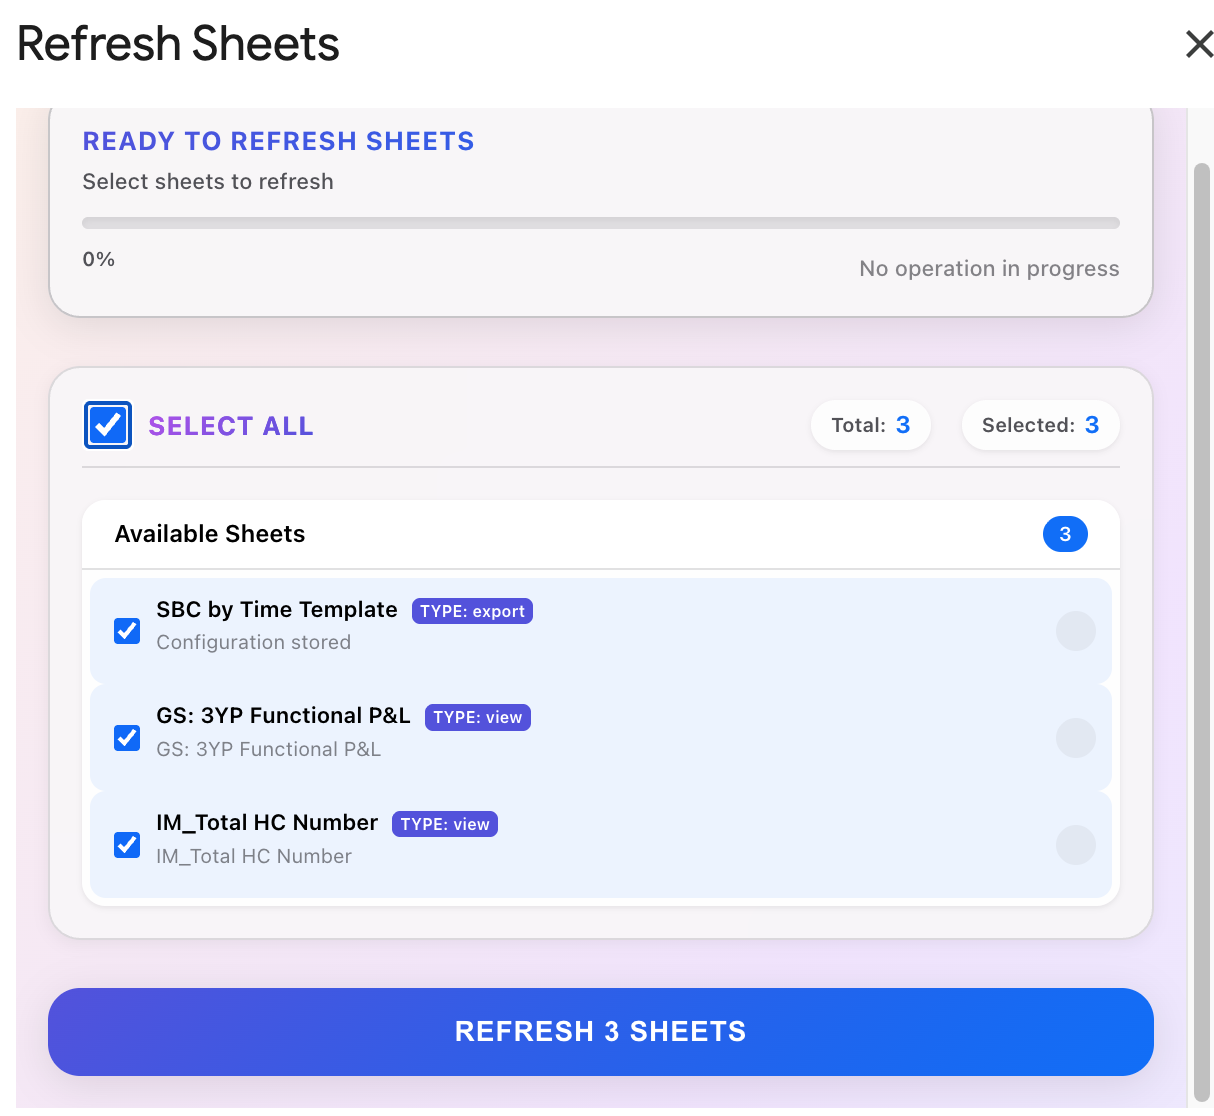Click the refresh progress bar
This screenshot has height=1116, width=1214.
pyautogui.click(x=600, y=223)
